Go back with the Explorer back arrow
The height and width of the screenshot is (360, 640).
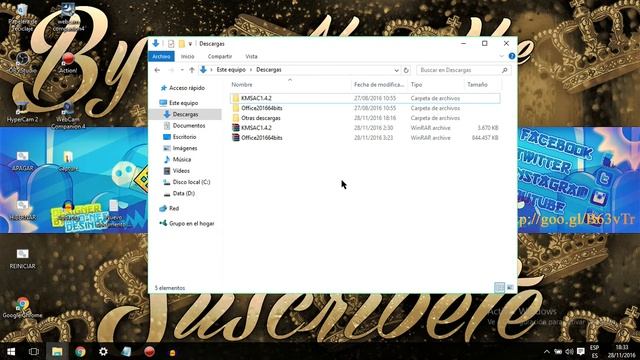pyautogui.click(x=157, y=70)
